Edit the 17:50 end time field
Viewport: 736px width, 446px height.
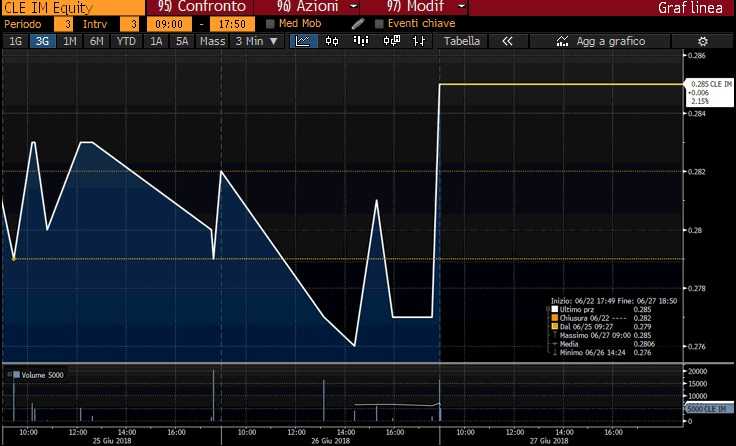[x=232, y=24]
